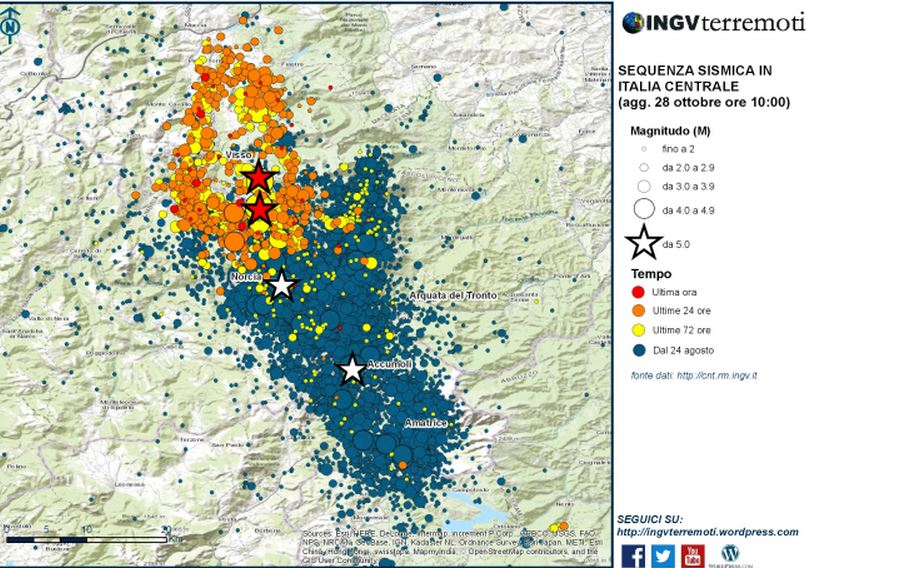Click the legend star for magnitude 5.0
Image resolution: width=918 pixels, height=568 pixels.
644,242
